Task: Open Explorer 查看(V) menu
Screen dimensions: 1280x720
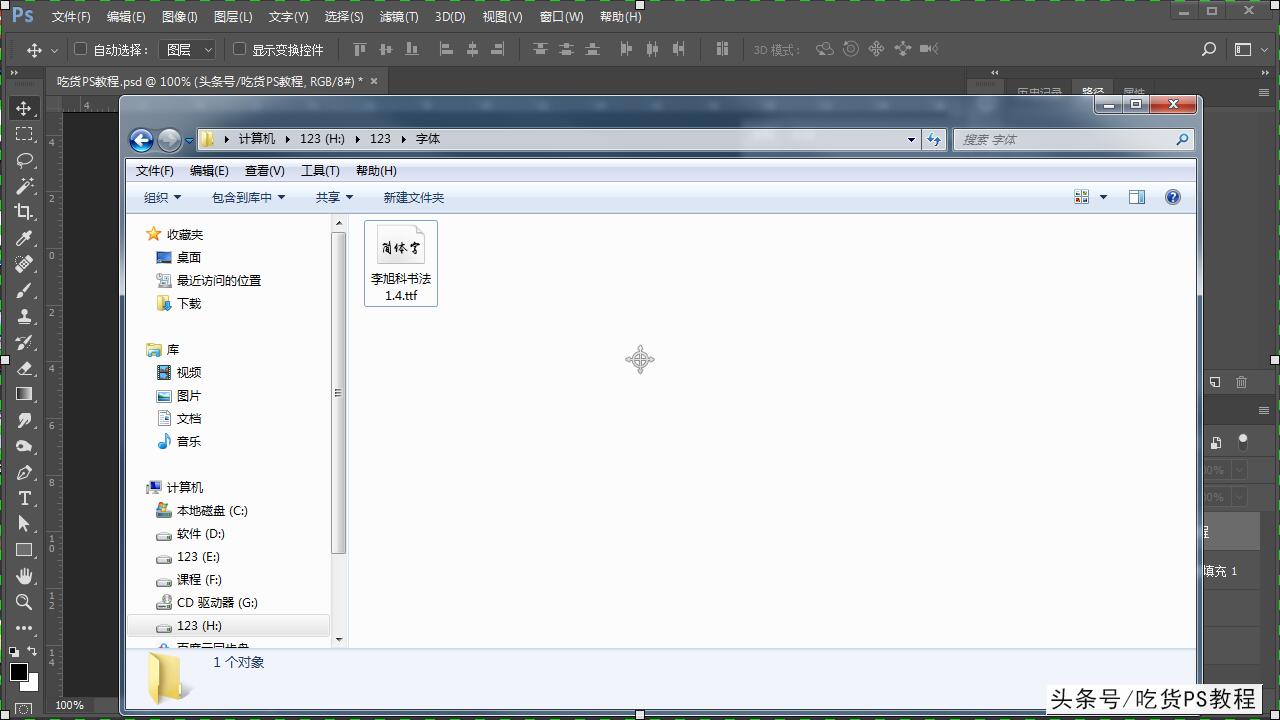Action: pyautogui.click(x=264, y=171)
